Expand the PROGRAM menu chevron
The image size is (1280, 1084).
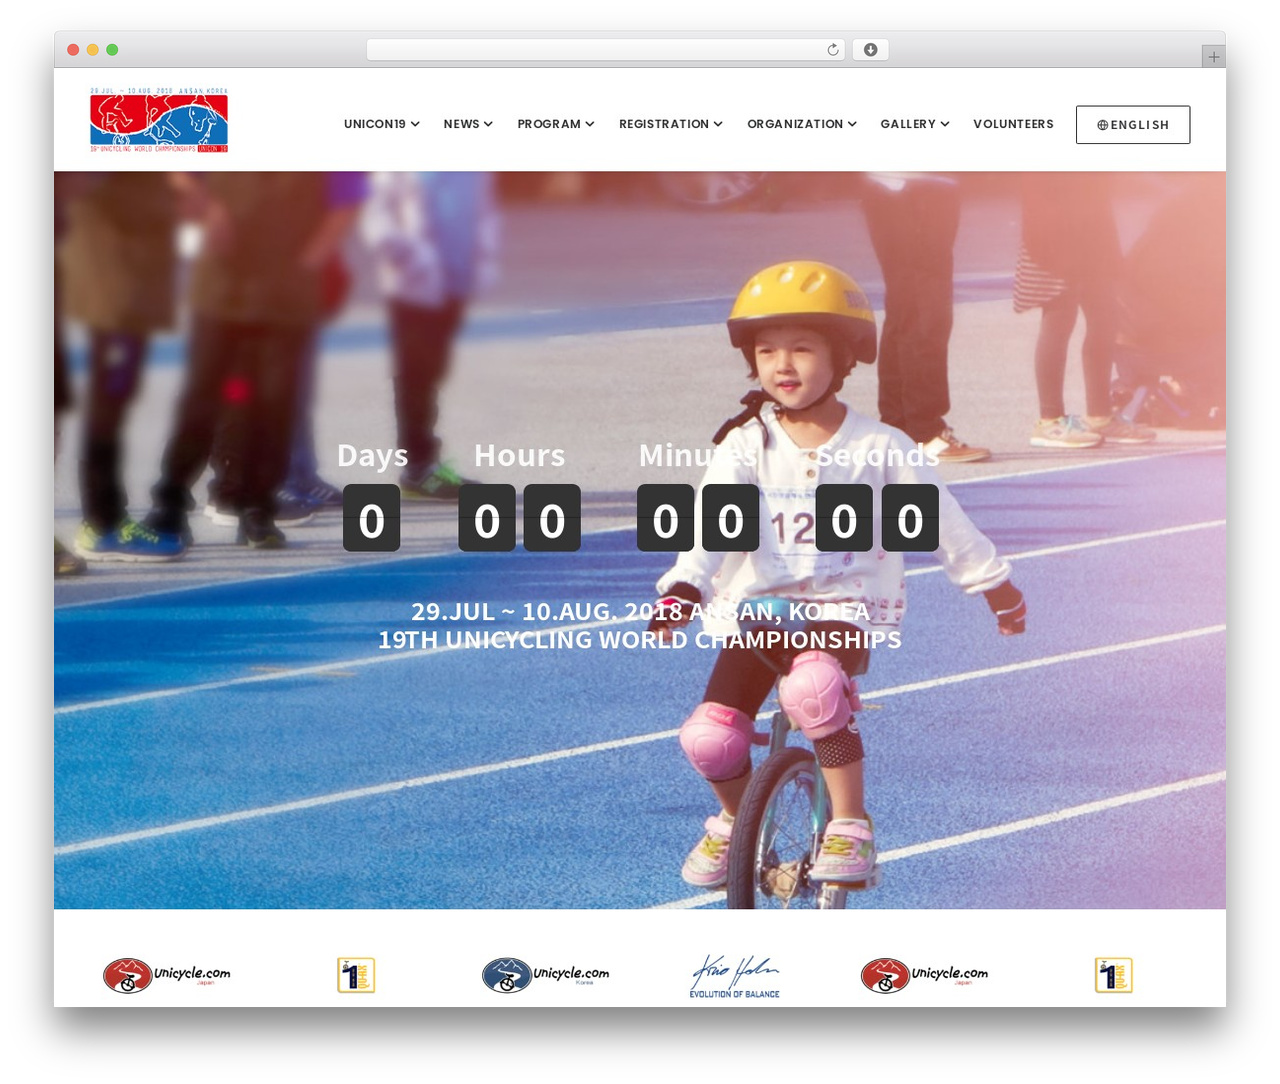590,124
